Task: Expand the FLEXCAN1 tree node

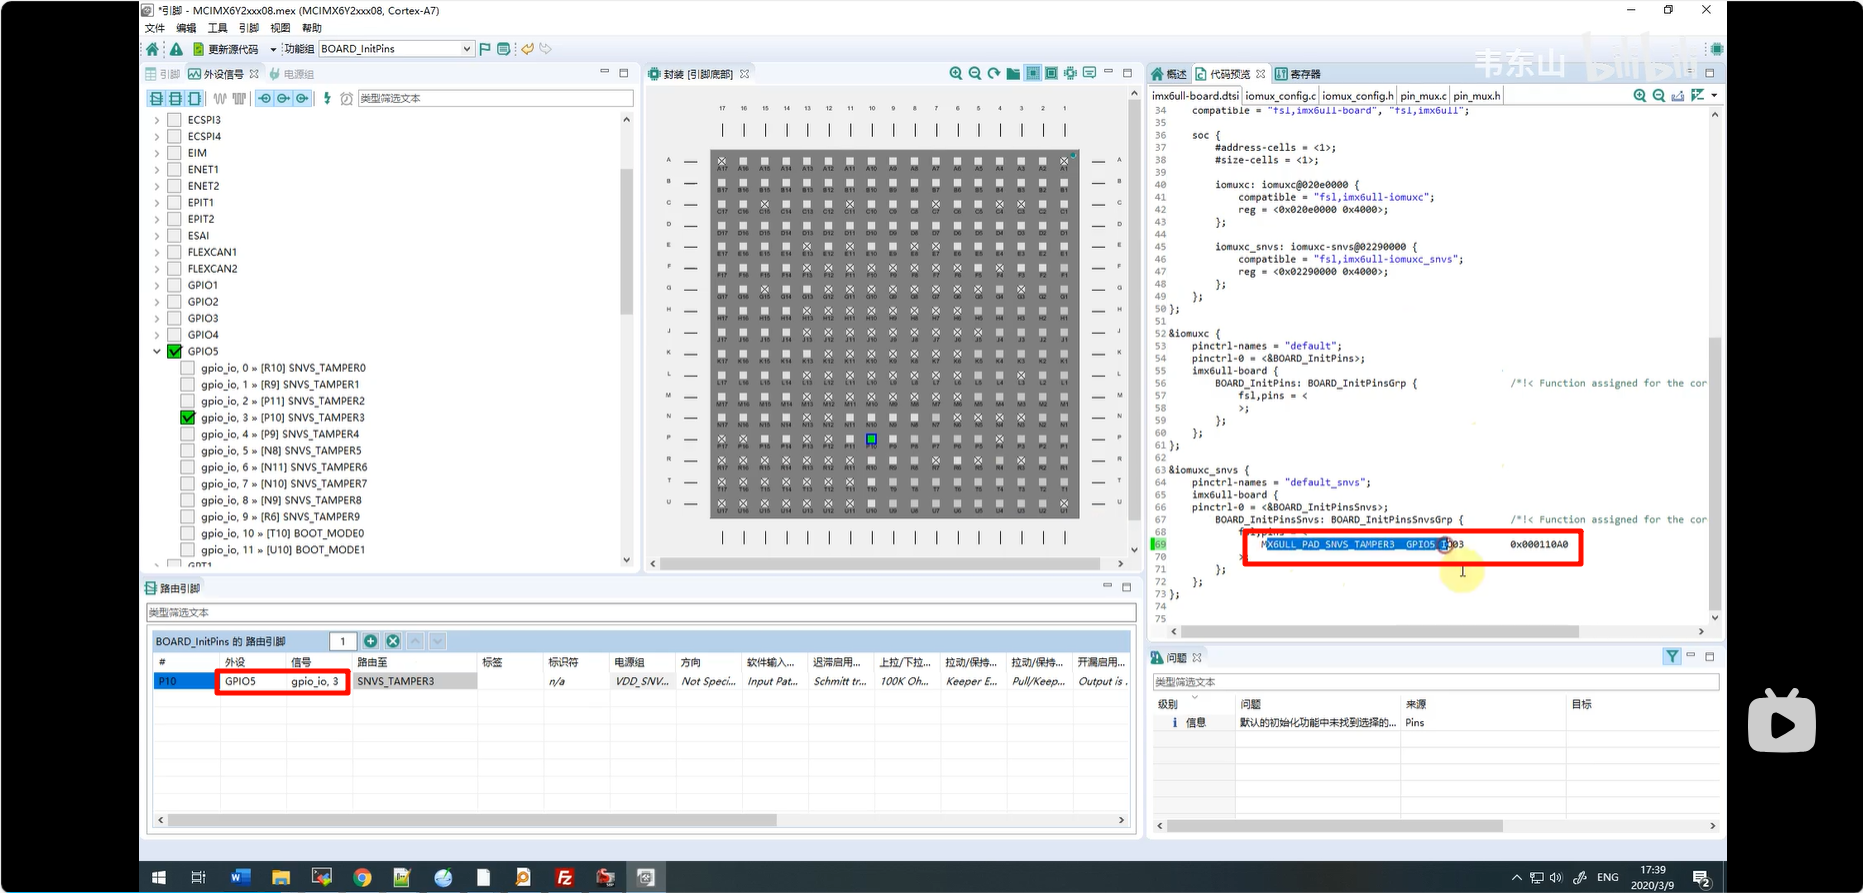Action: pyautogui.click(x=157, y=252)
